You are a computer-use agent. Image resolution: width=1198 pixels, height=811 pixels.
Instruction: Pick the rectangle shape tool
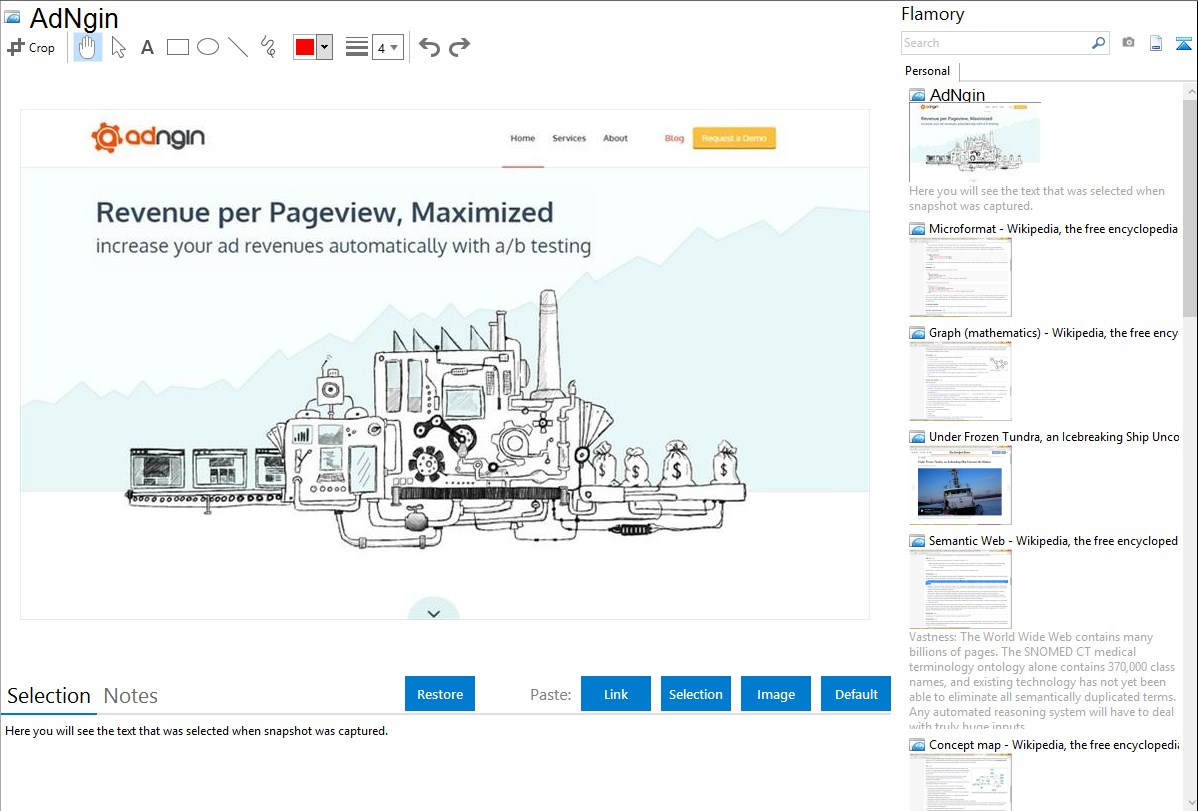[177, 47]
